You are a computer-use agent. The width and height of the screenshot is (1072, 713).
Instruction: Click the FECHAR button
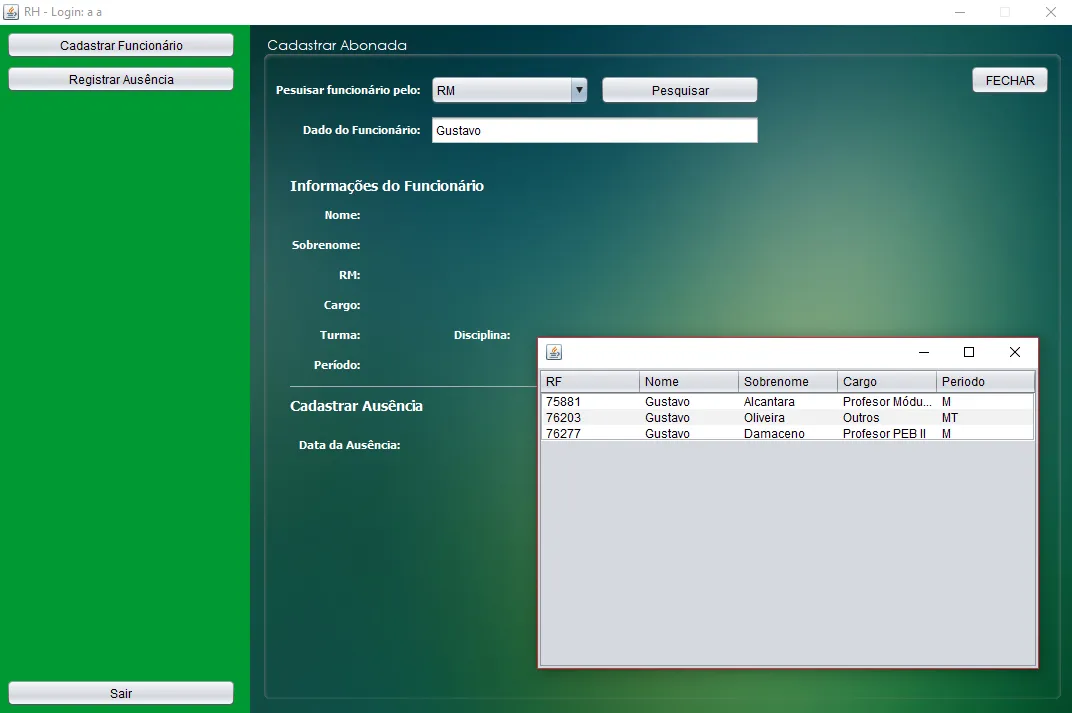1009,80
